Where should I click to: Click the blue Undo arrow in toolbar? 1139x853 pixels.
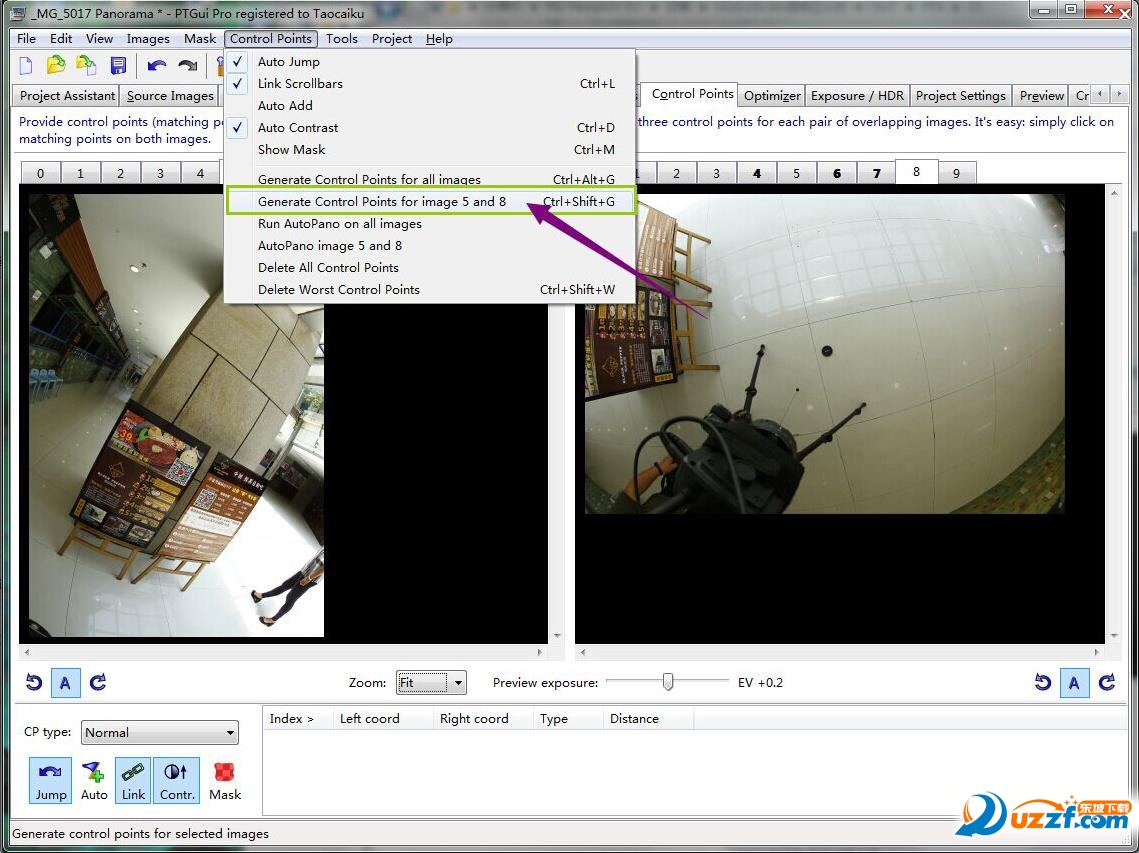click(x=157, y=65)
